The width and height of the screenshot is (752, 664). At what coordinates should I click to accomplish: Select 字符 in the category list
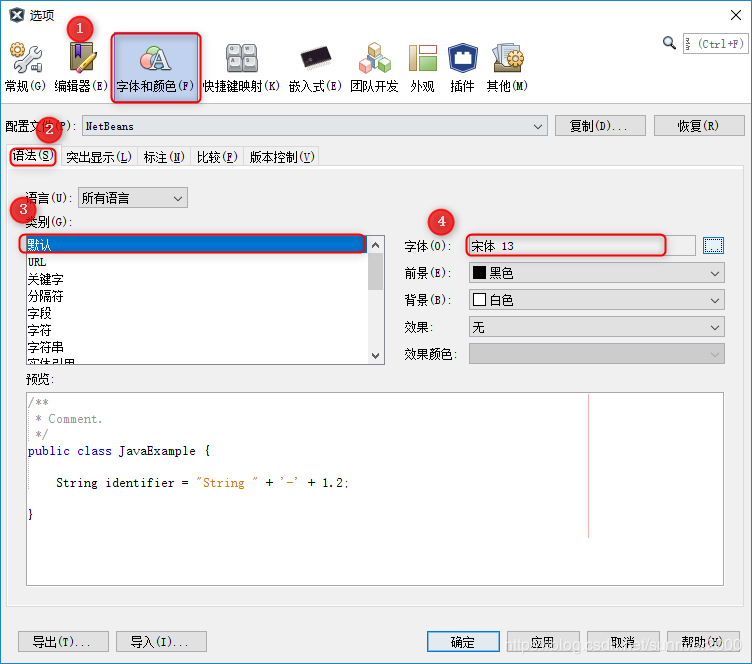click(197, 330)
